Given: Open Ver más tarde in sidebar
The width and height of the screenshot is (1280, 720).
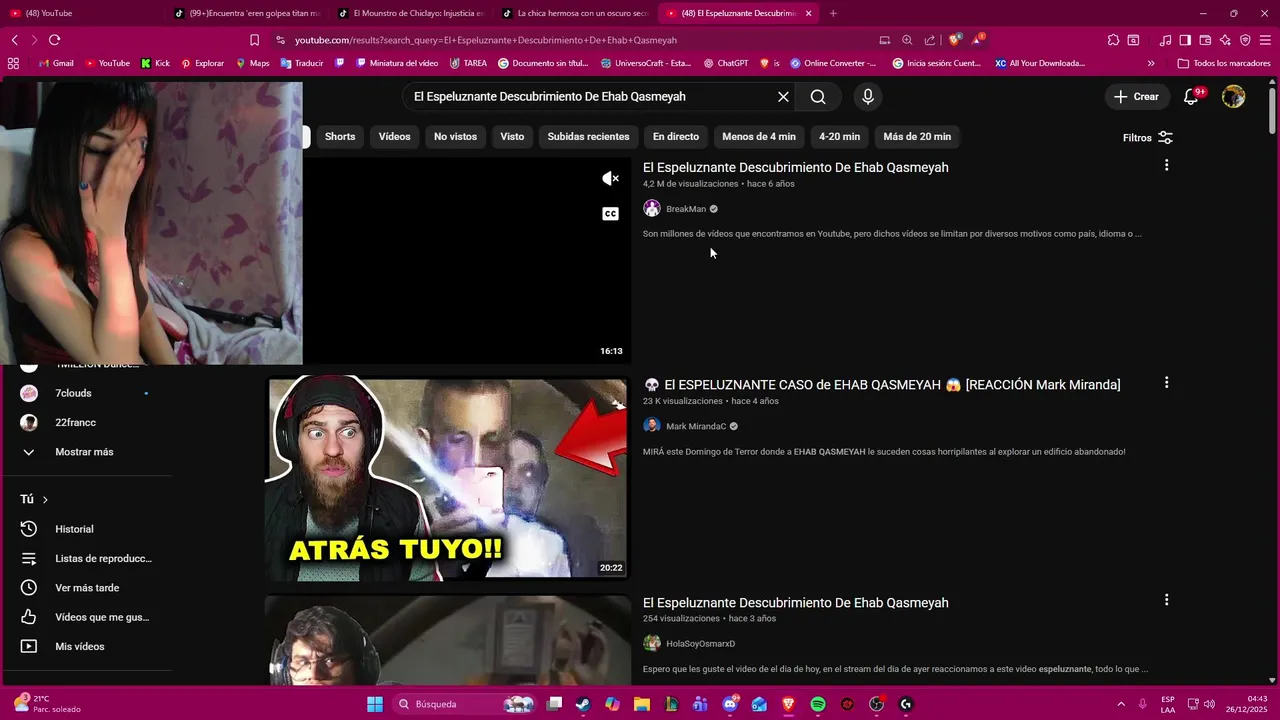Looking at the screenshot, I should point(87,588).
